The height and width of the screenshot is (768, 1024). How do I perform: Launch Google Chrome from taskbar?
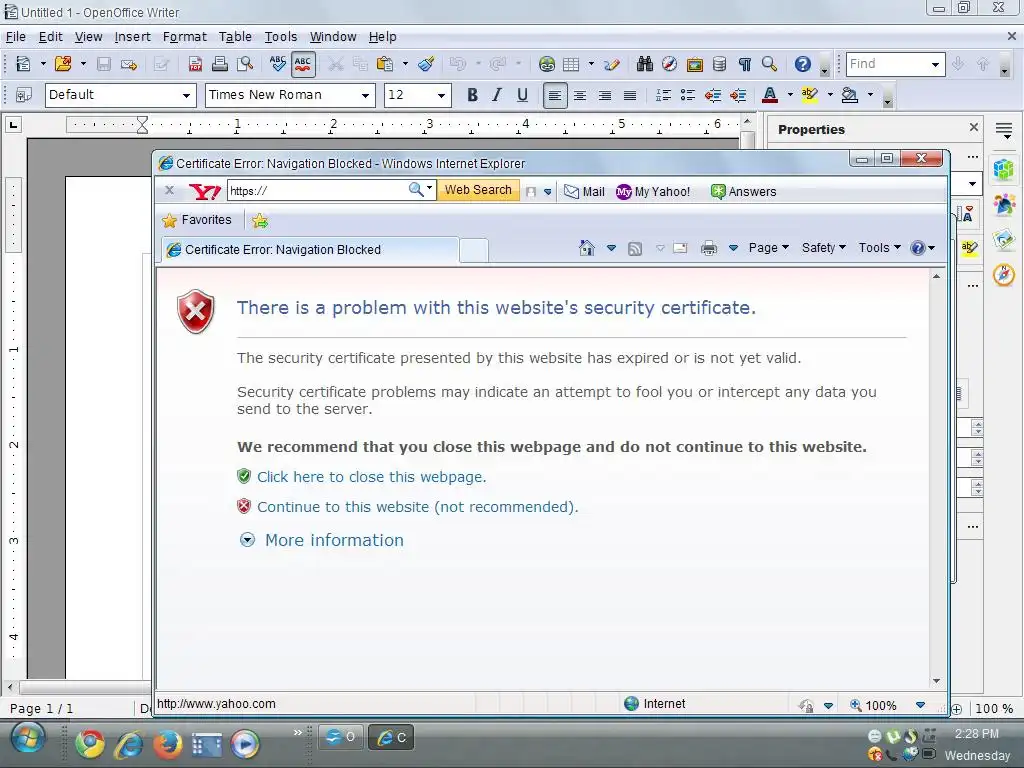(x=90, y=744)
